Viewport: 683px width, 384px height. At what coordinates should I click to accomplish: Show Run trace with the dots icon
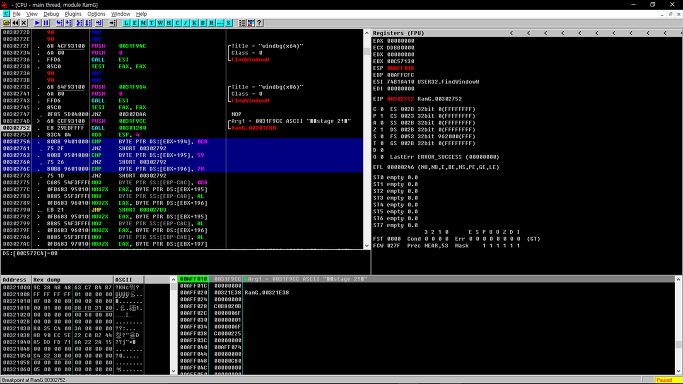220,23
